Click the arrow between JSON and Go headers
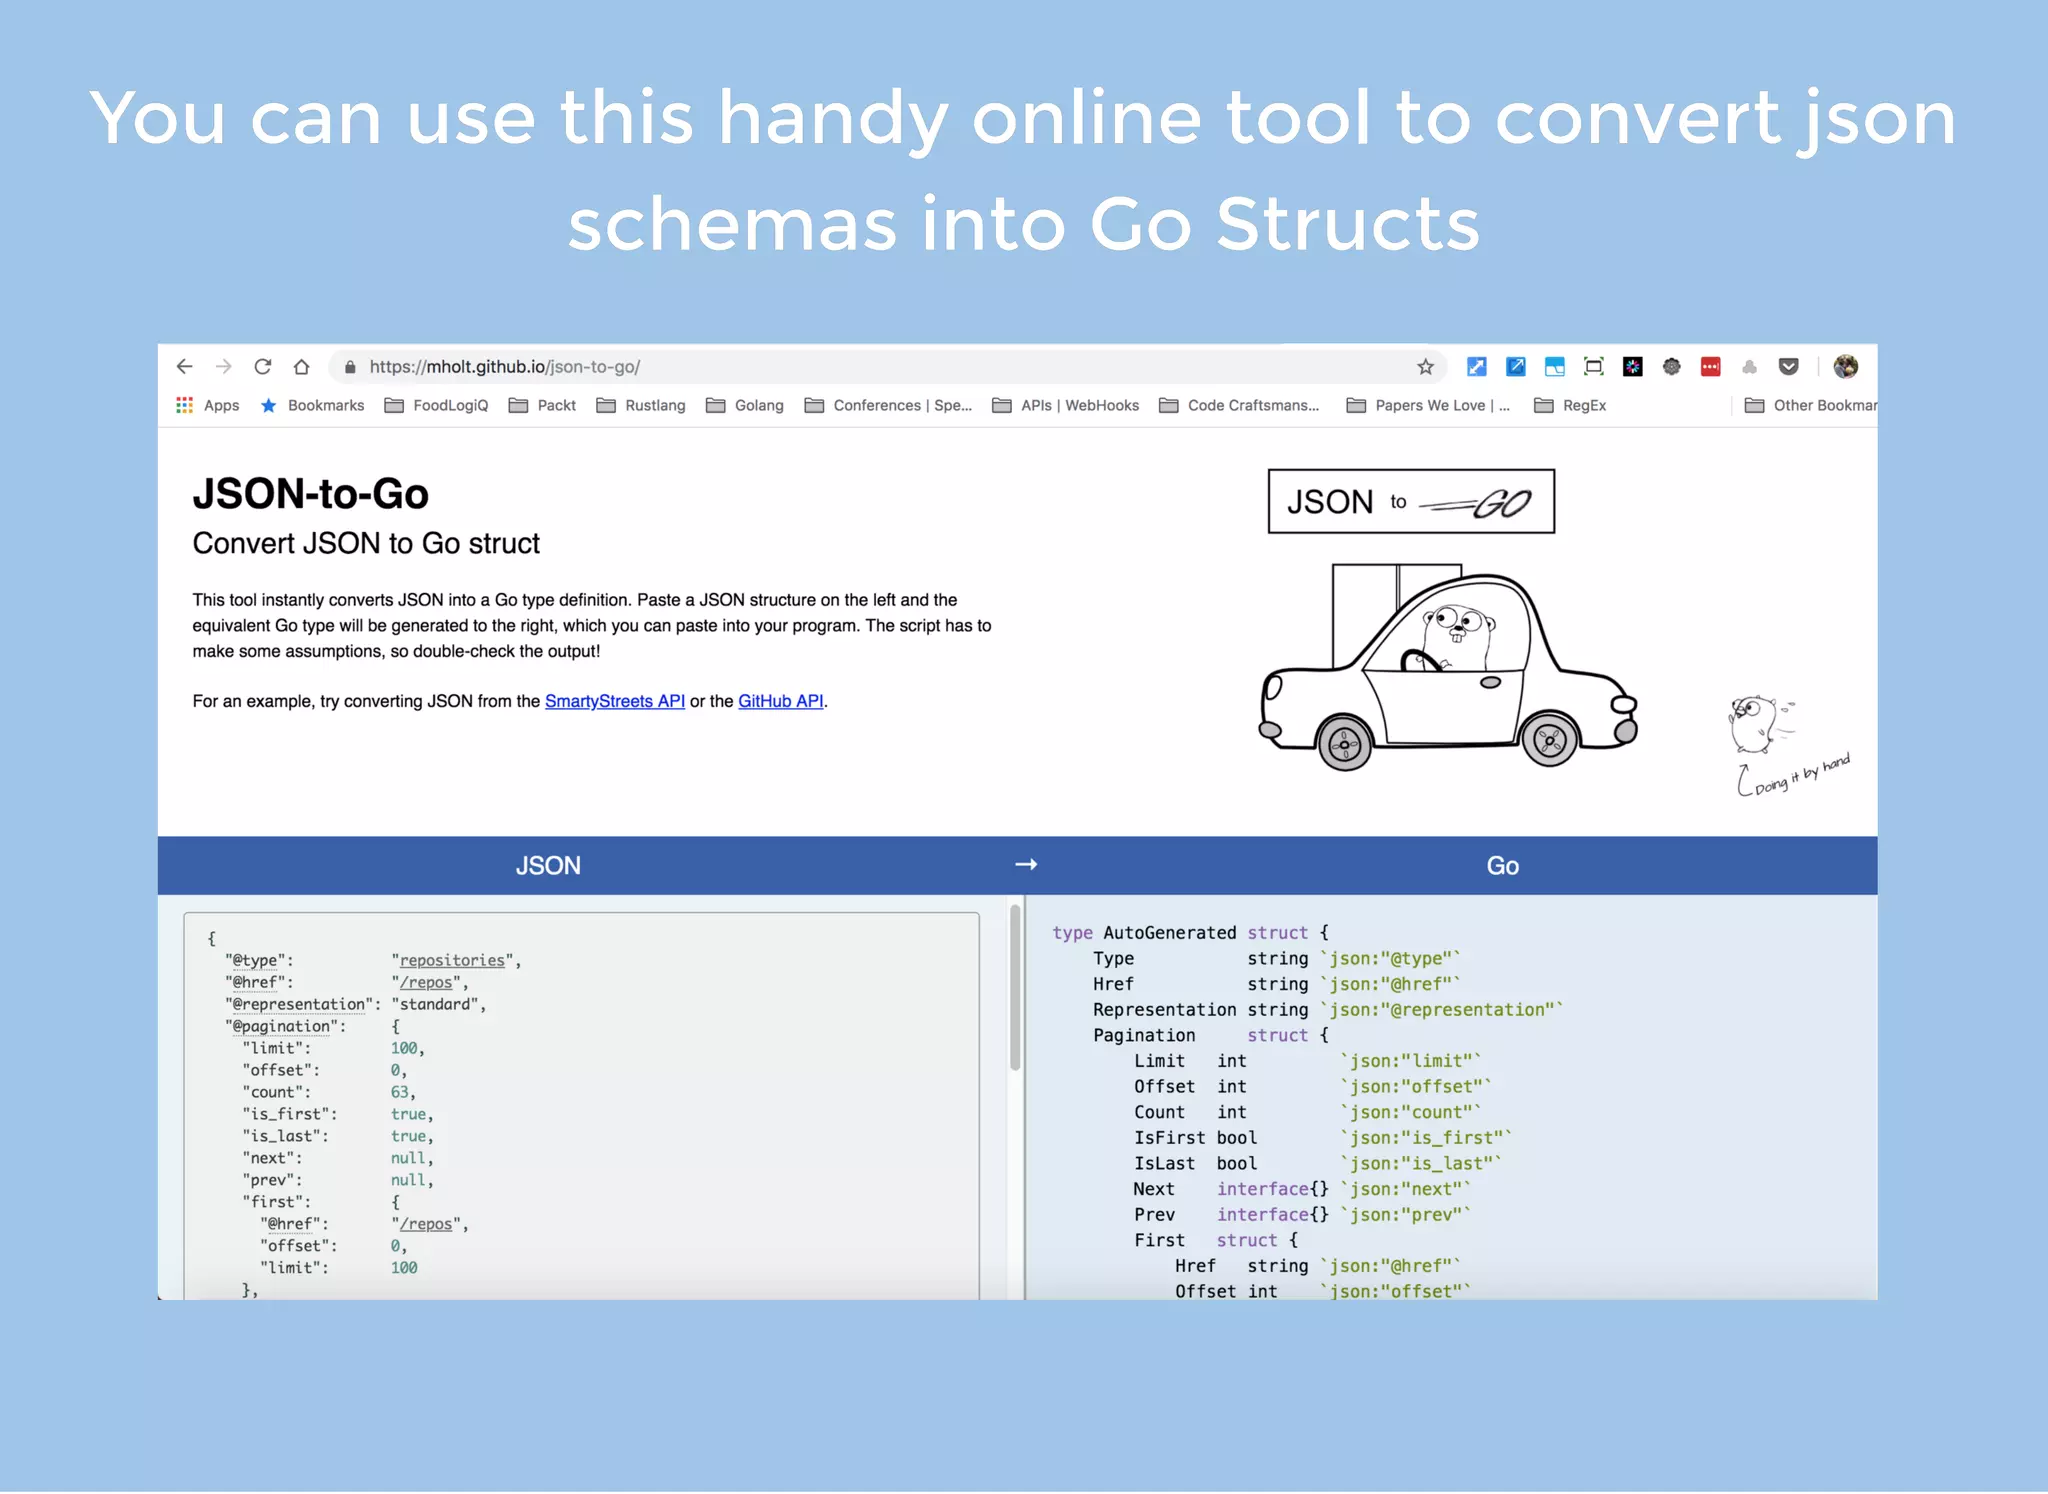2048x1494 pixels. [x=1026, y=864]
